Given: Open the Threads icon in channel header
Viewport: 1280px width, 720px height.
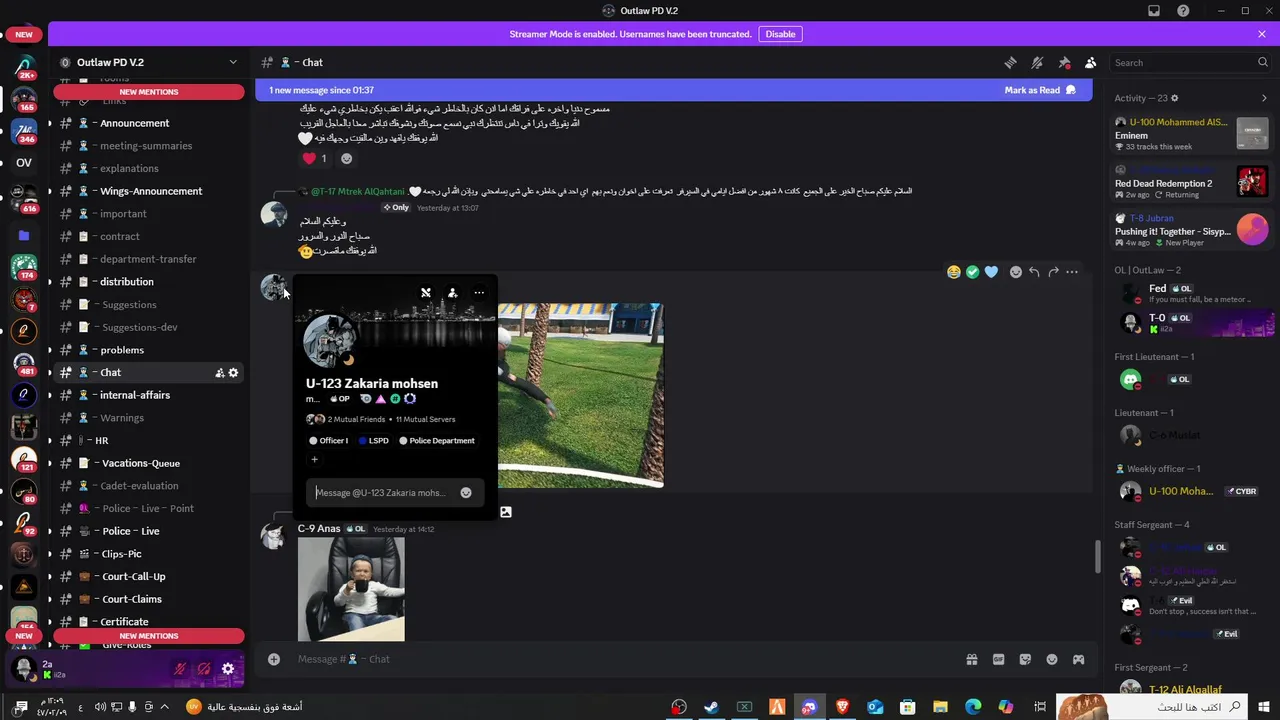Looking at the screenshot, I should 1010,62.
